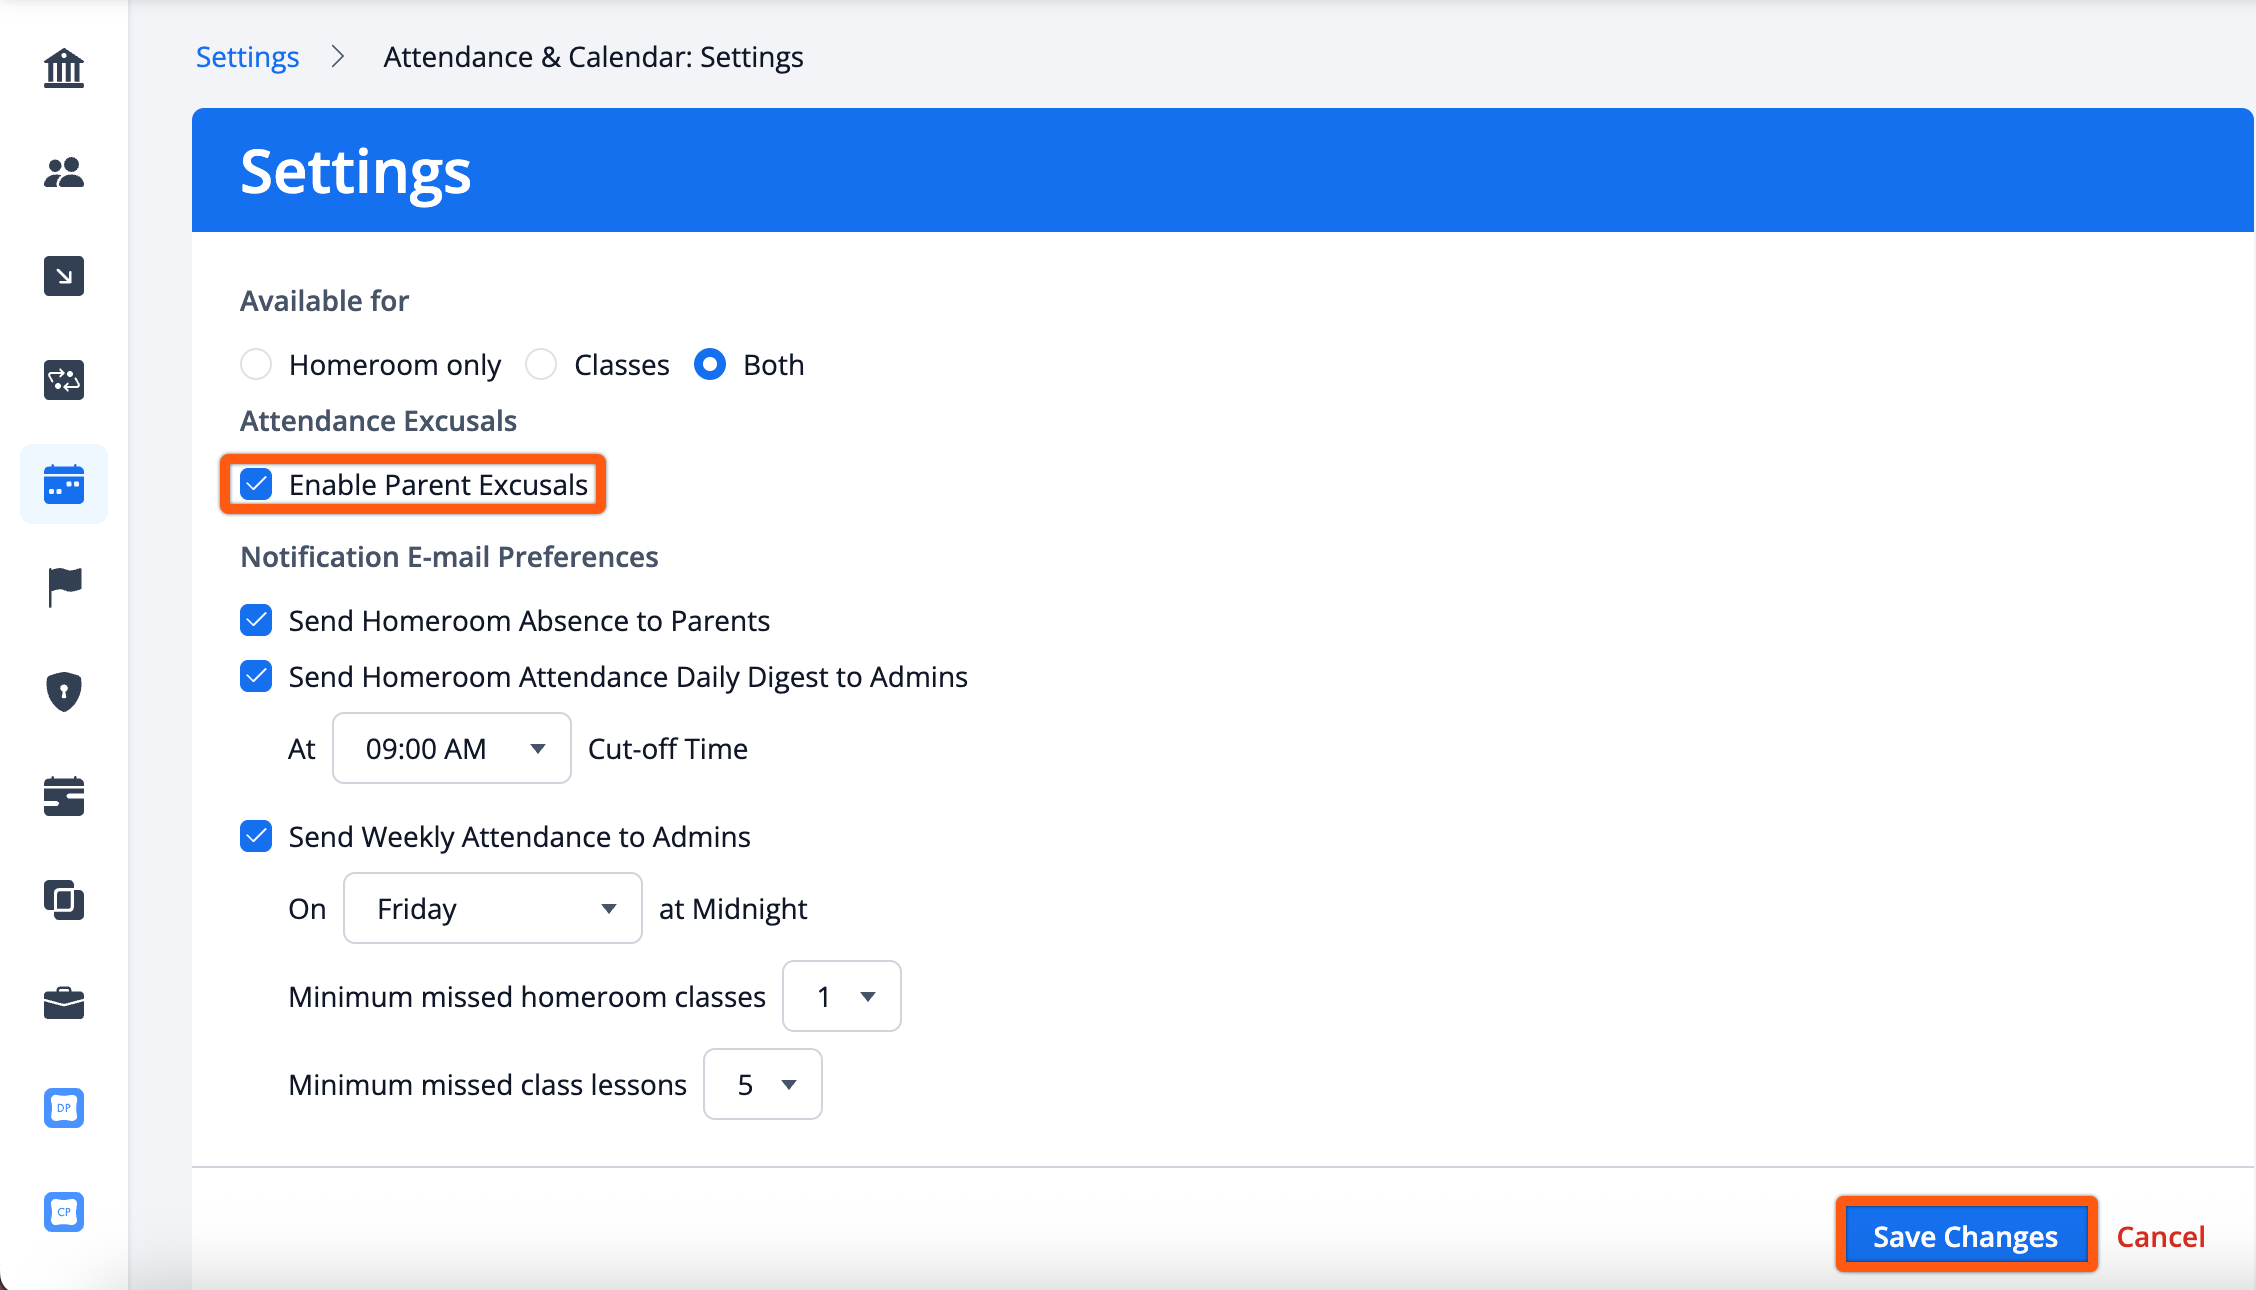Click the shield security sidebar icon
The image size is (2256, 1290).
[x=64, y=691]
